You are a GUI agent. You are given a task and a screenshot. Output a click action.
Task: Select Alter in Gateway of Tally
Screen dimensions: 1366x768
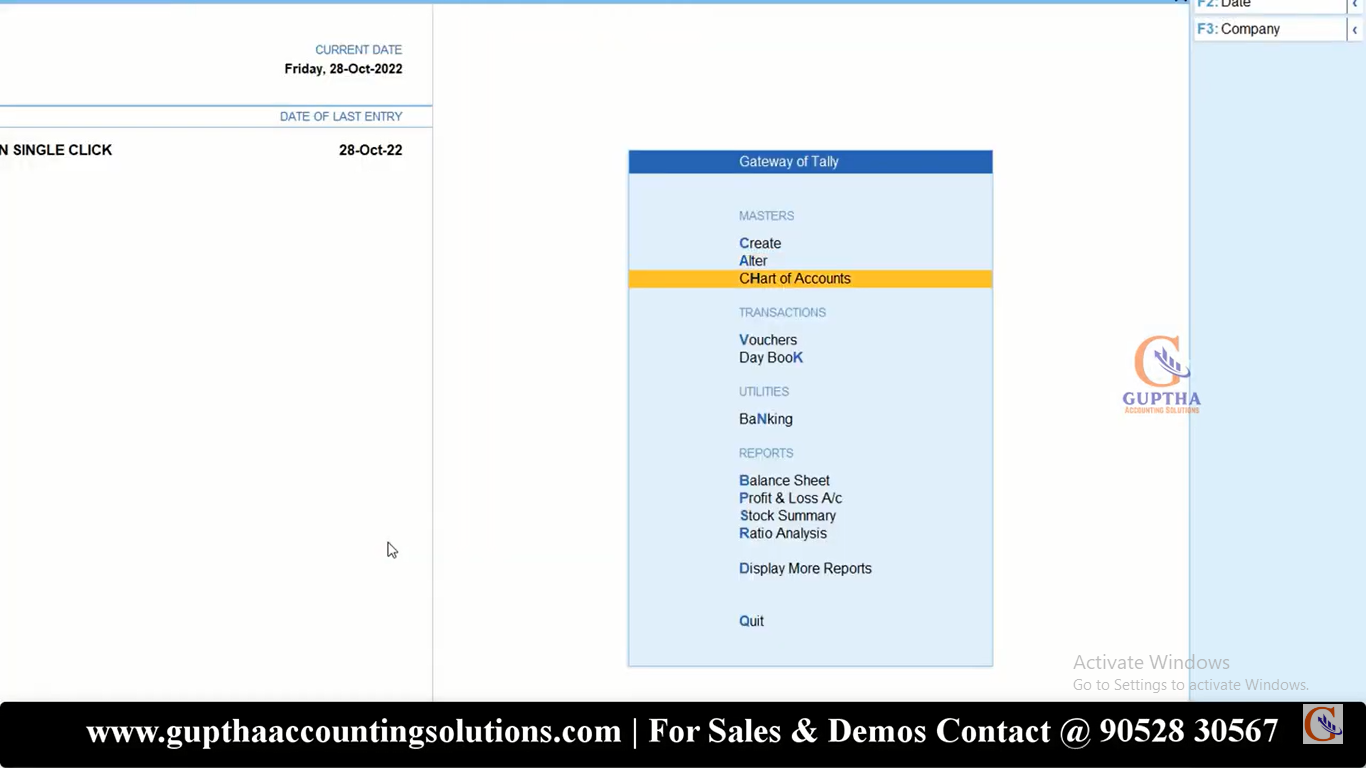753,261
